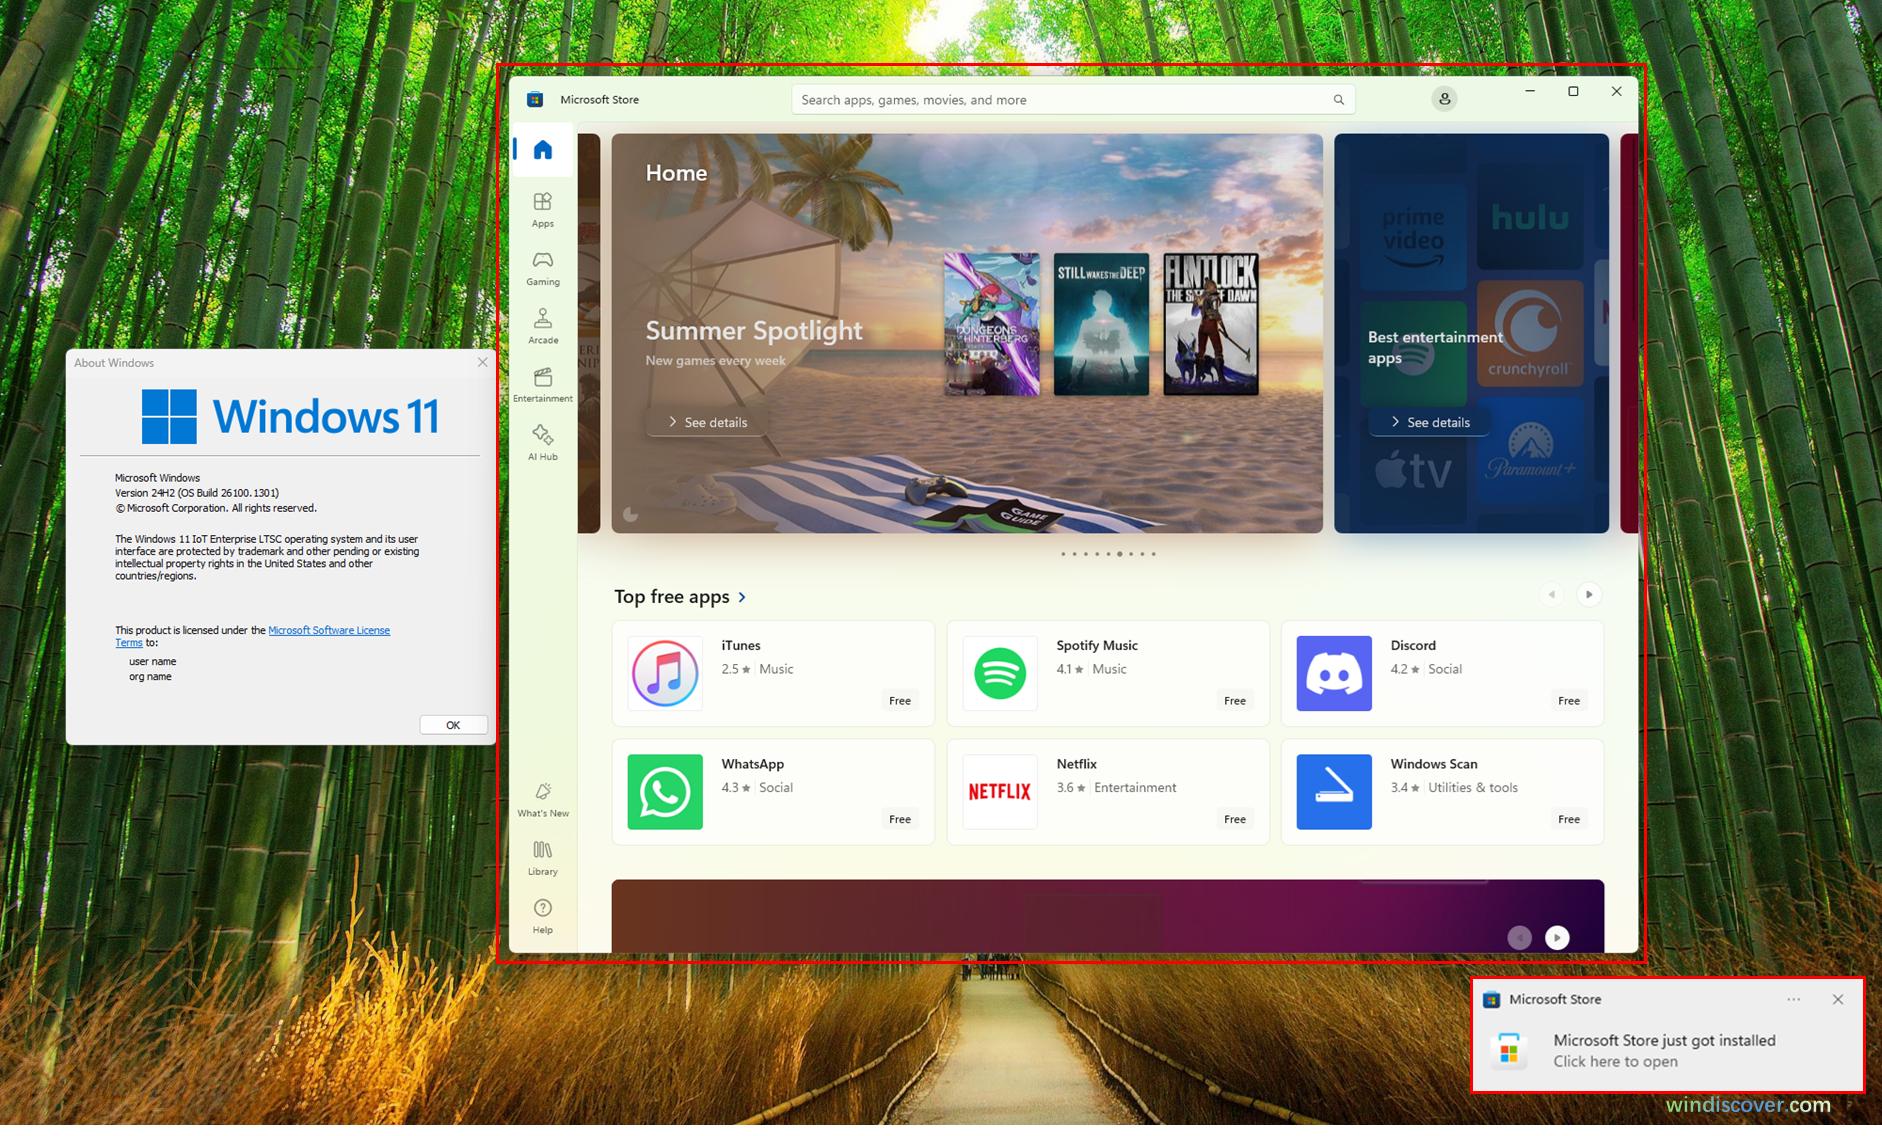Open the user account profile icon

(1444, 99)
